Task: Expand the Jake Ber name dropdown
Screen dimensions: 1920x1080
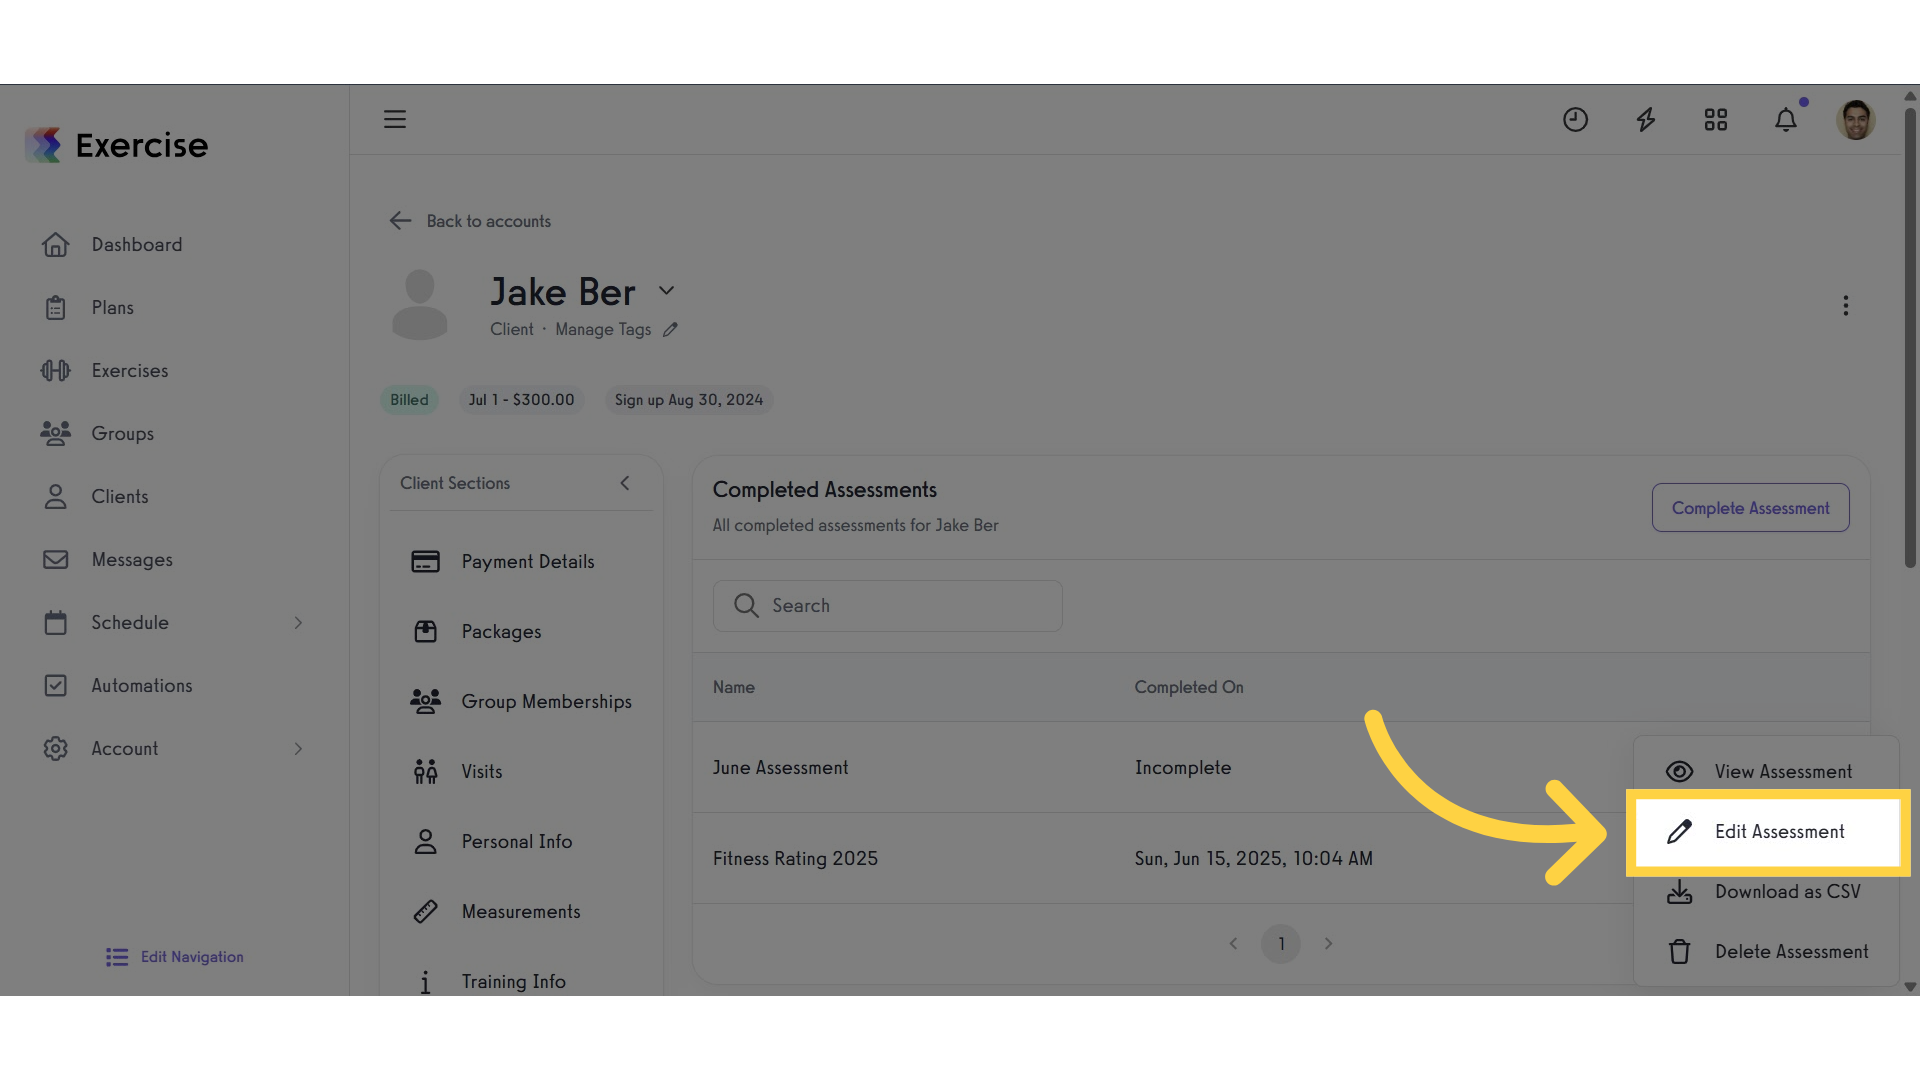Action: click(666, 291)
